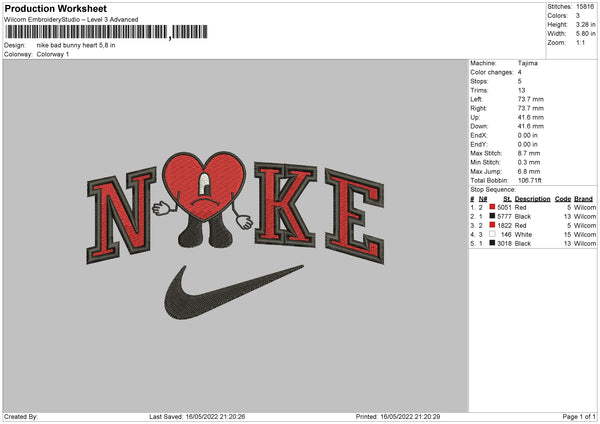Click the St. column header
Viewport: 600px width, 424px height.
(x=507, y=199)
